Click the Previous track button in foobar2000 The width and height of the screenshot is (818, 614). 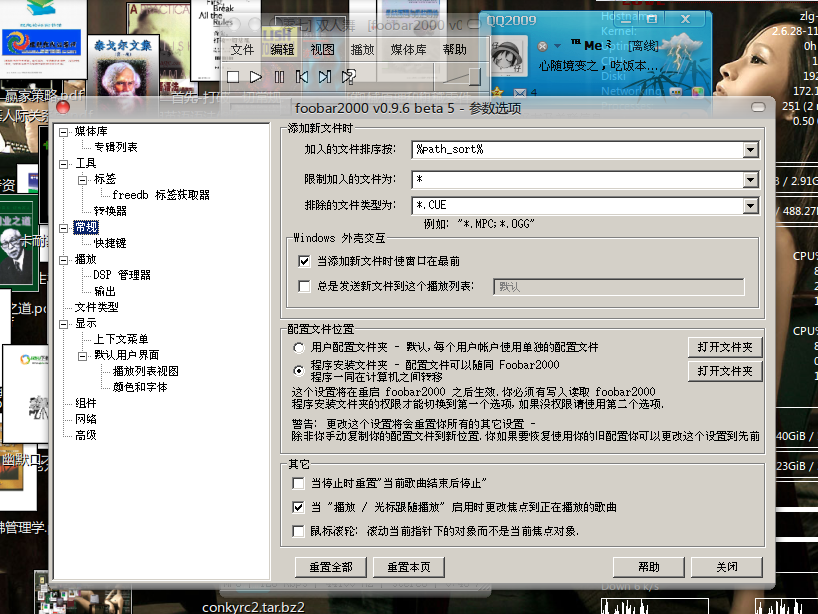[x=302, y=77]
